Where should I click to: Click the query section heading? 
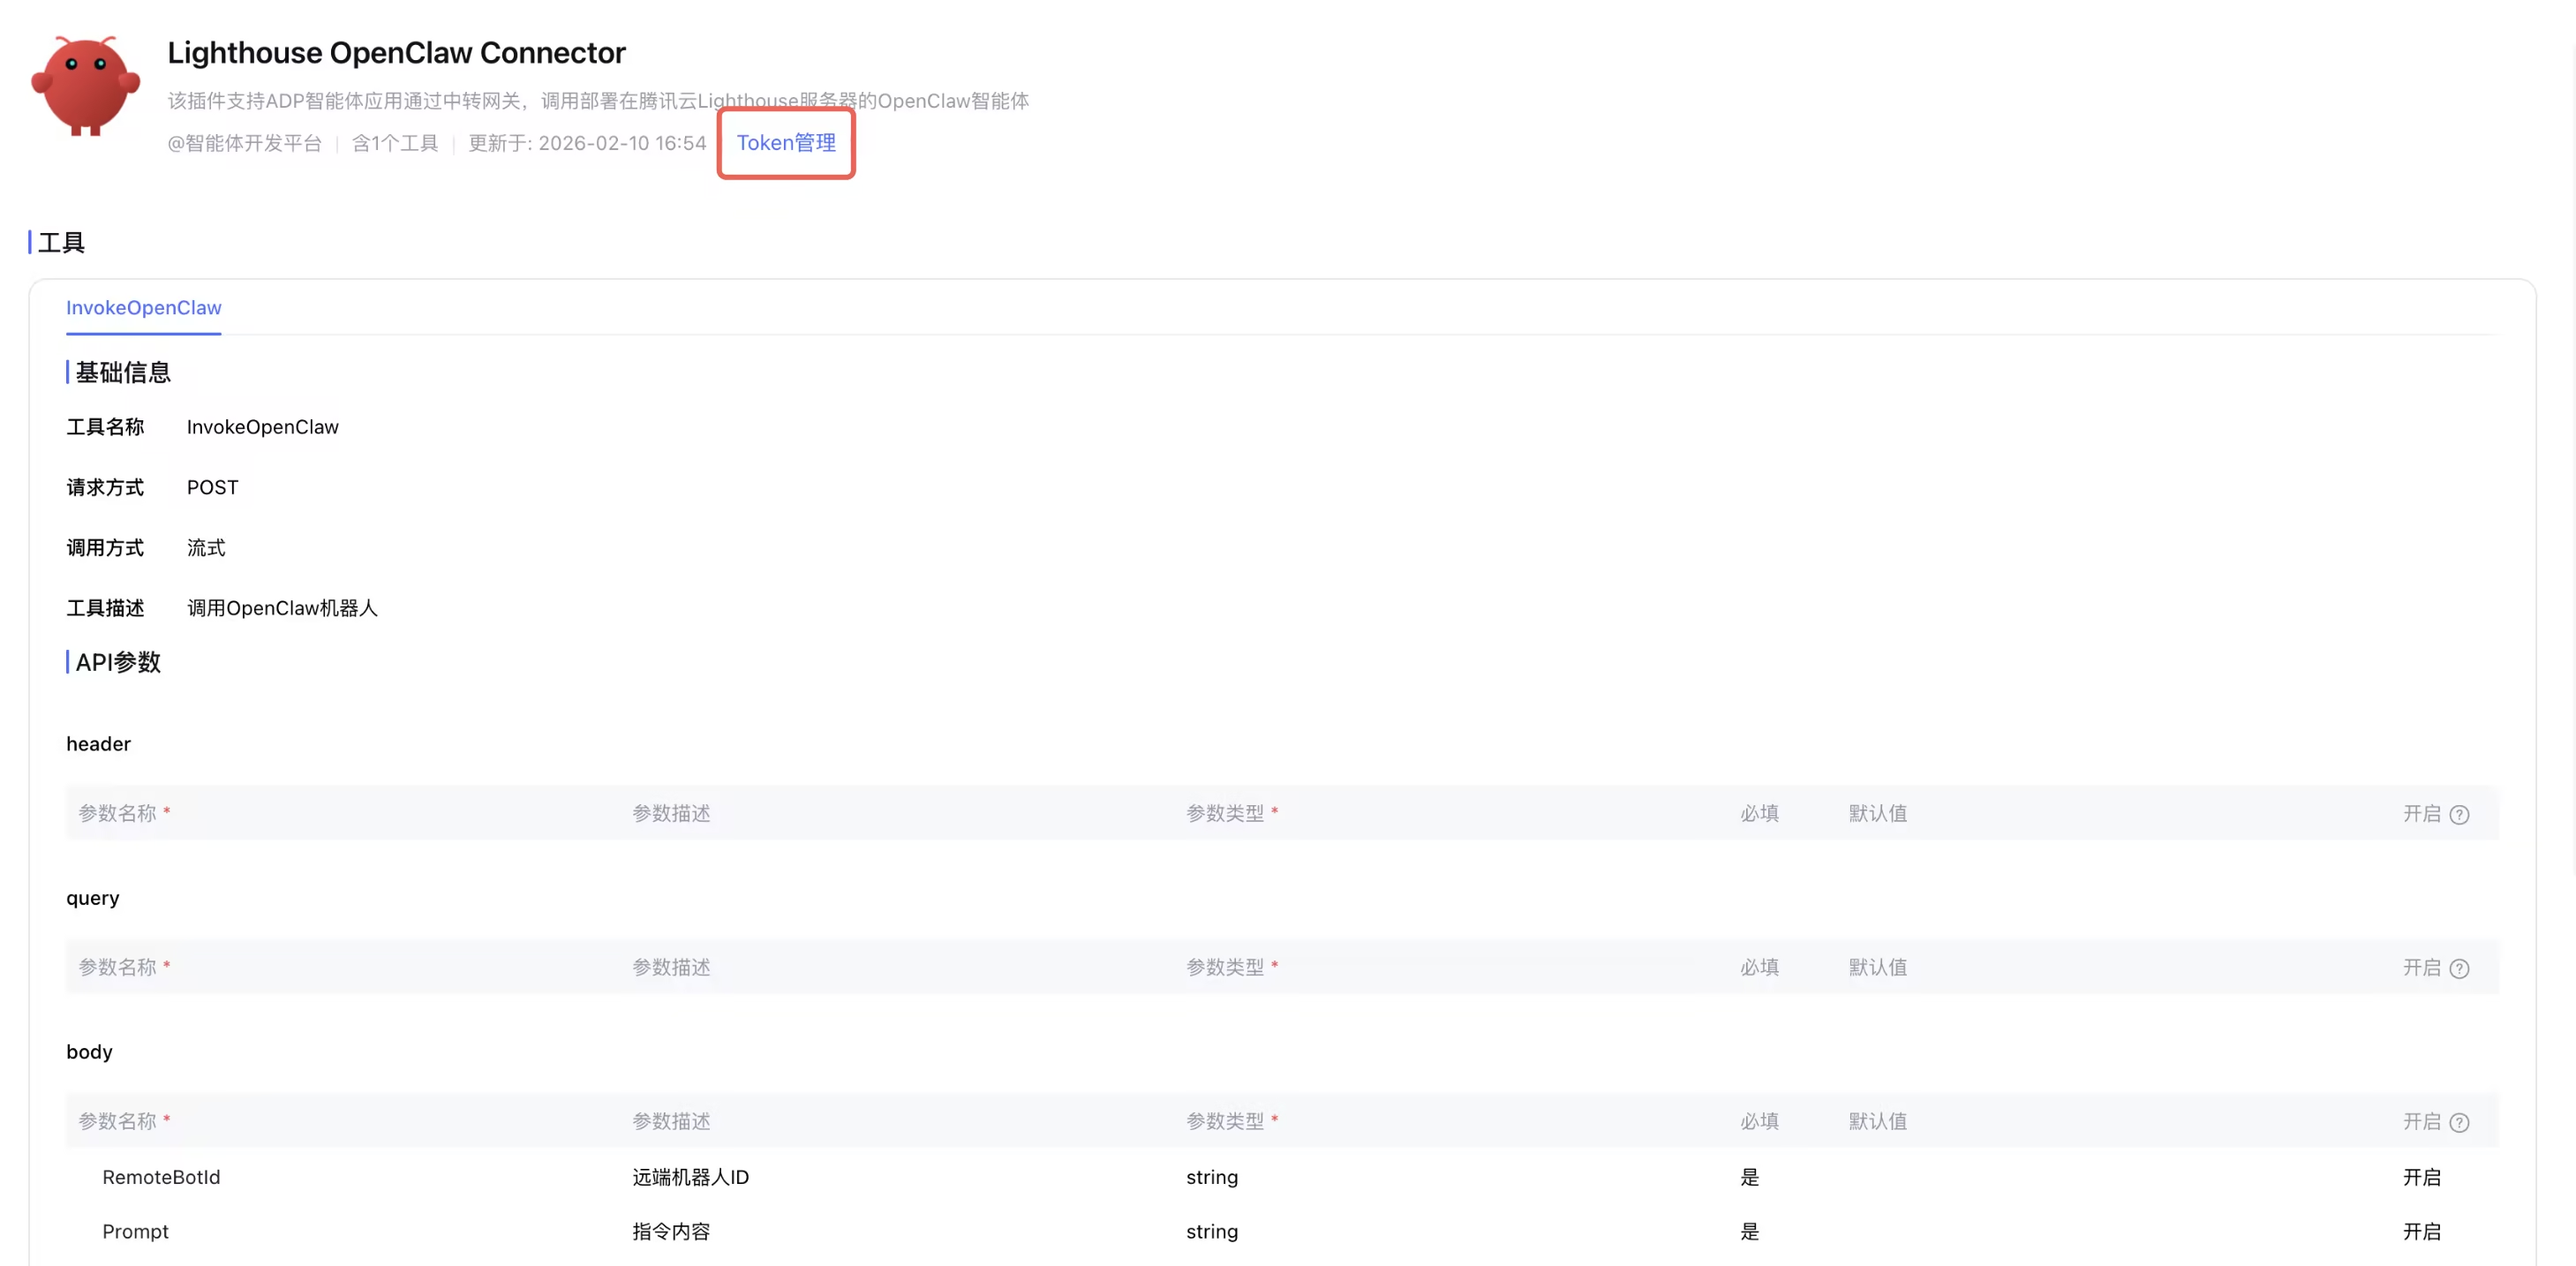tap(92, 897)
